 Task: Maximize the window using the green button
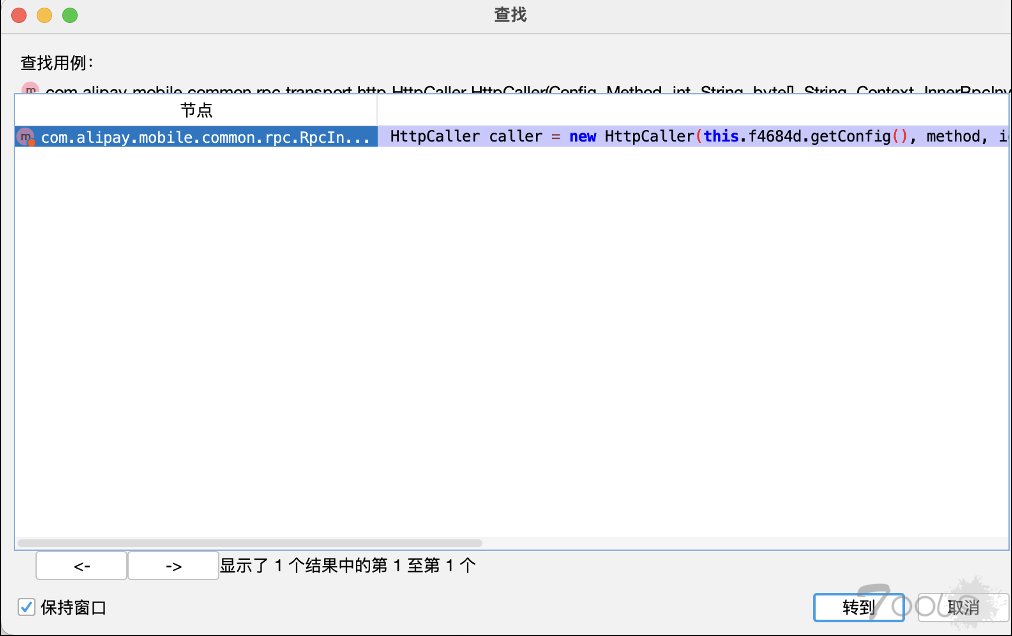click(x=69, y=16)
